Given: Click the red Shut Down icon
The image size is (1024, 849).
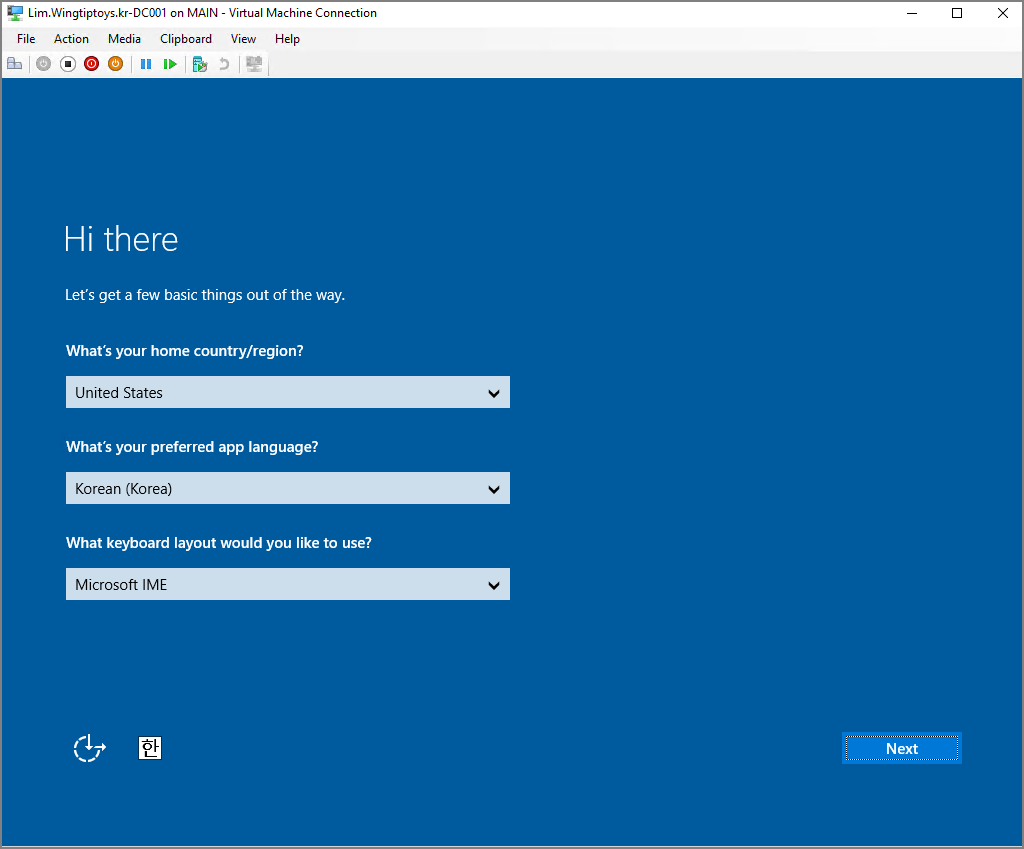Looking at the screenshot, I should pos(91,64).
